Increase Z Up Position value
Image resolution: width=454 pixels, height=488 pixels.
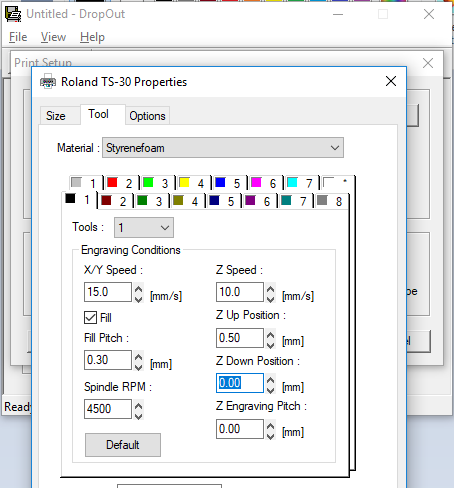pos(270,334)
